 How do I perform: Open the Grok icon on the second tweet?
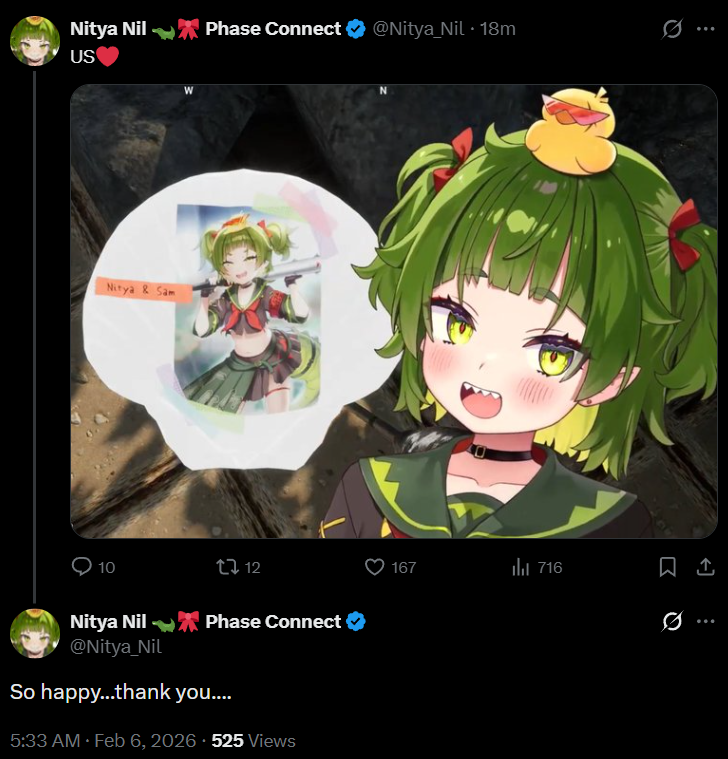pos(672,621)
